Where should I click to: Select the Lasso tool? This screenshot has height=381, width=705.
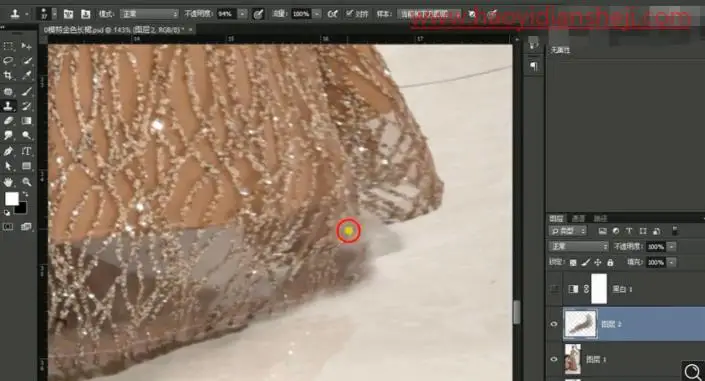8,61
